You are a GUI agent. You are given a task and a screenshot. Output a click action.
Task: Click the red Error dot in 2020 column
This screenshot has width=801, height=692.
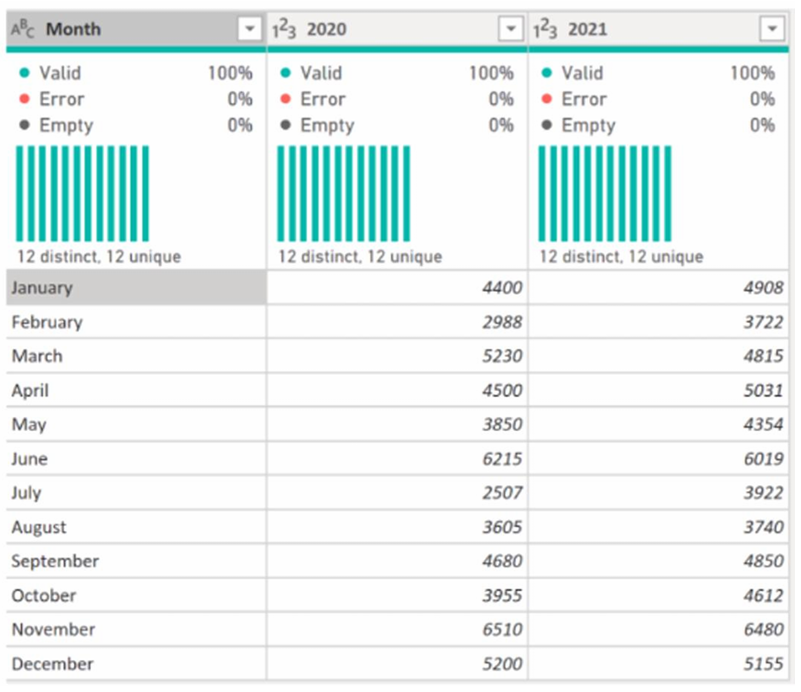[x=286, y=99]
